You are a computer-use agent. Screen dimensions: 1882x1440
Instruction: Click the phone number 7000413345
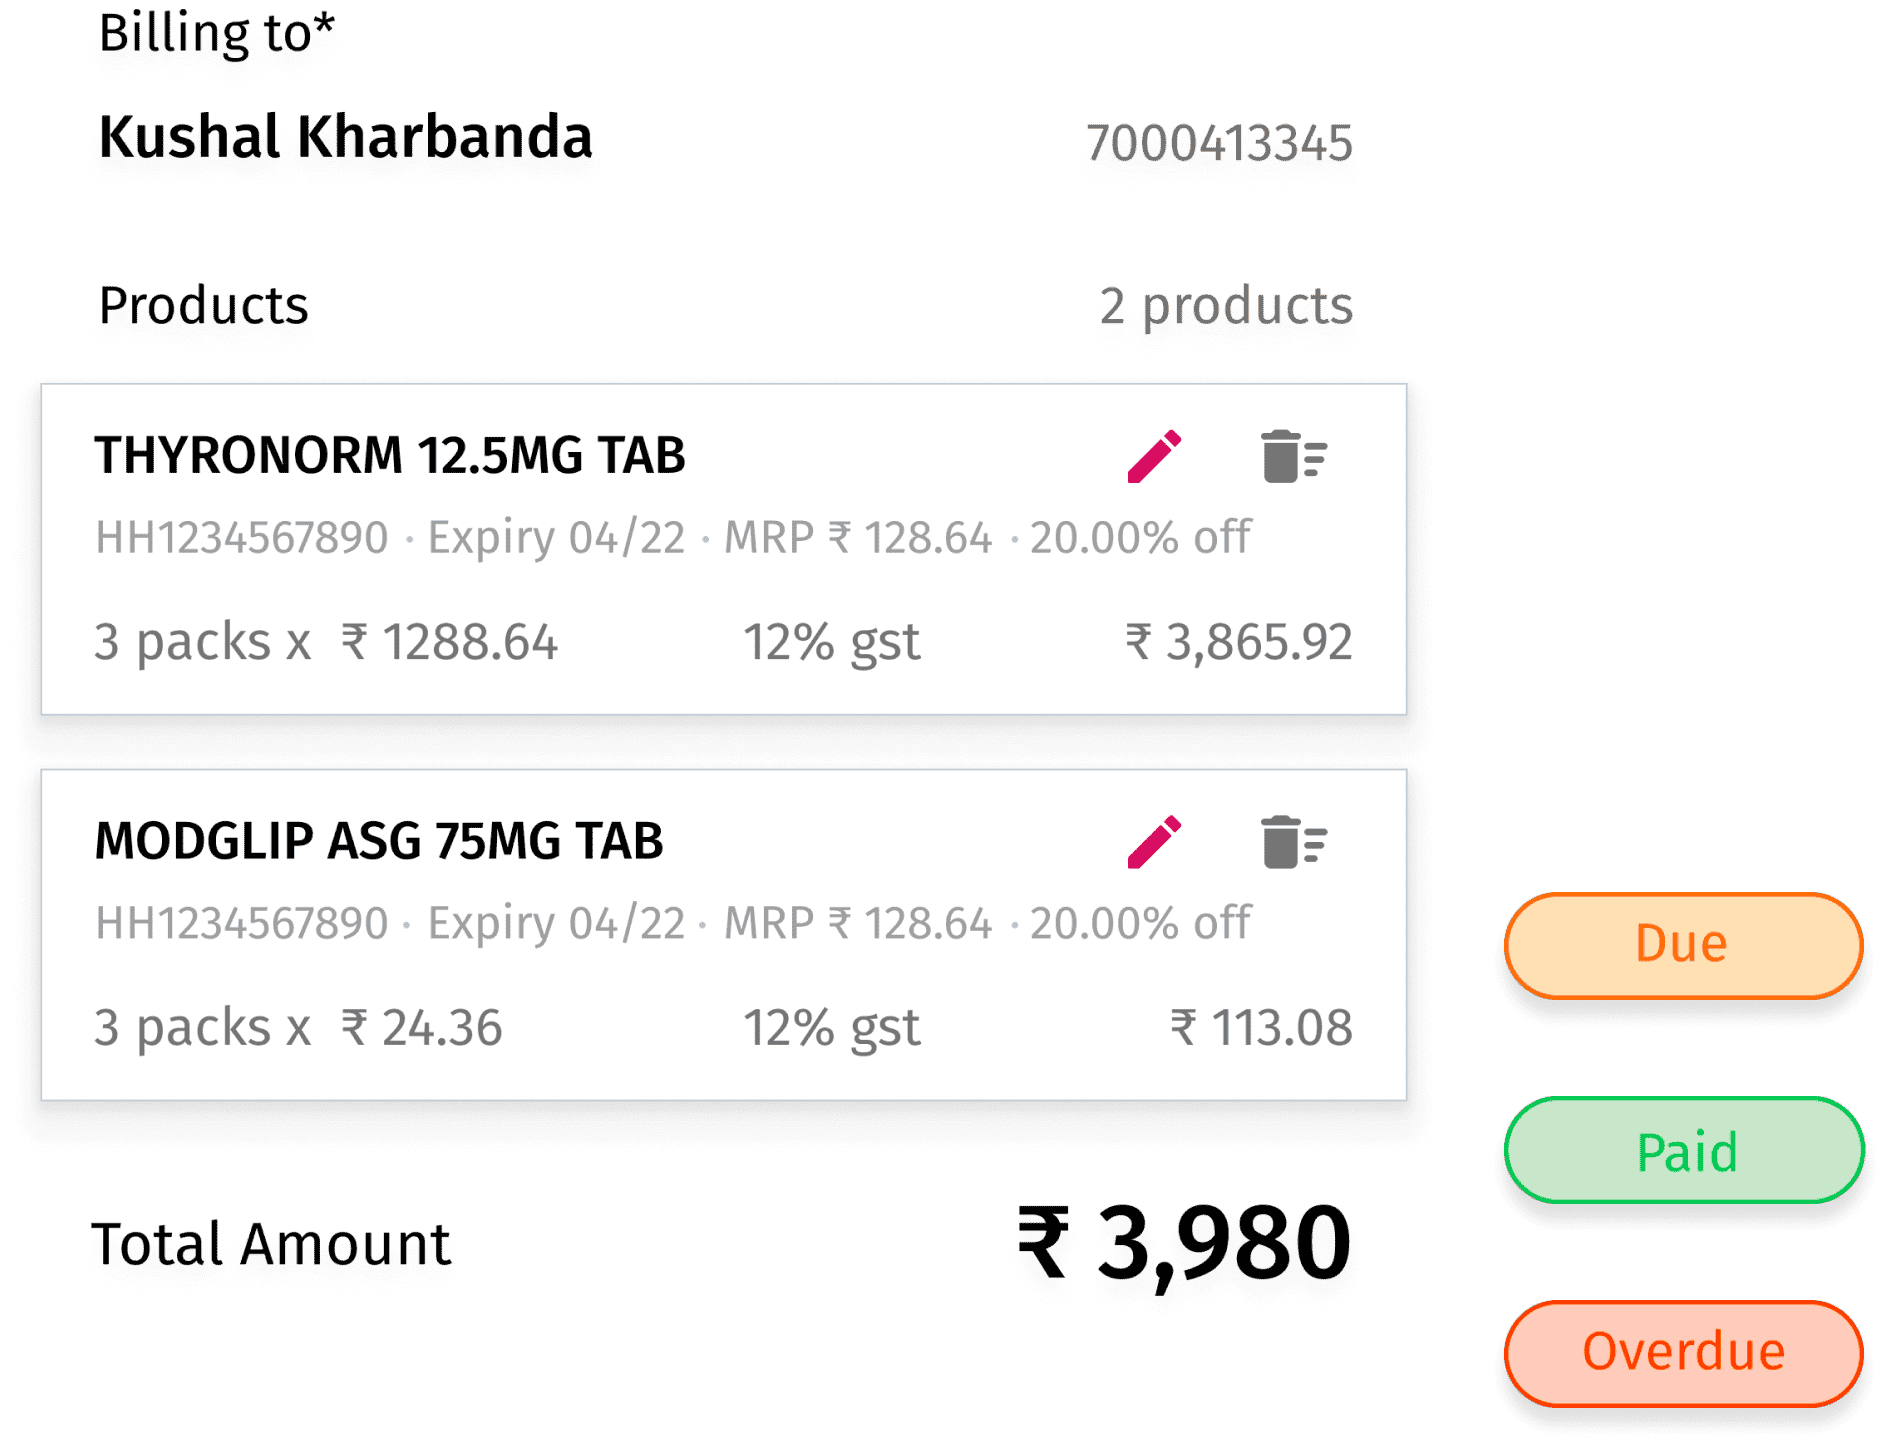[x=1219, y=143]
